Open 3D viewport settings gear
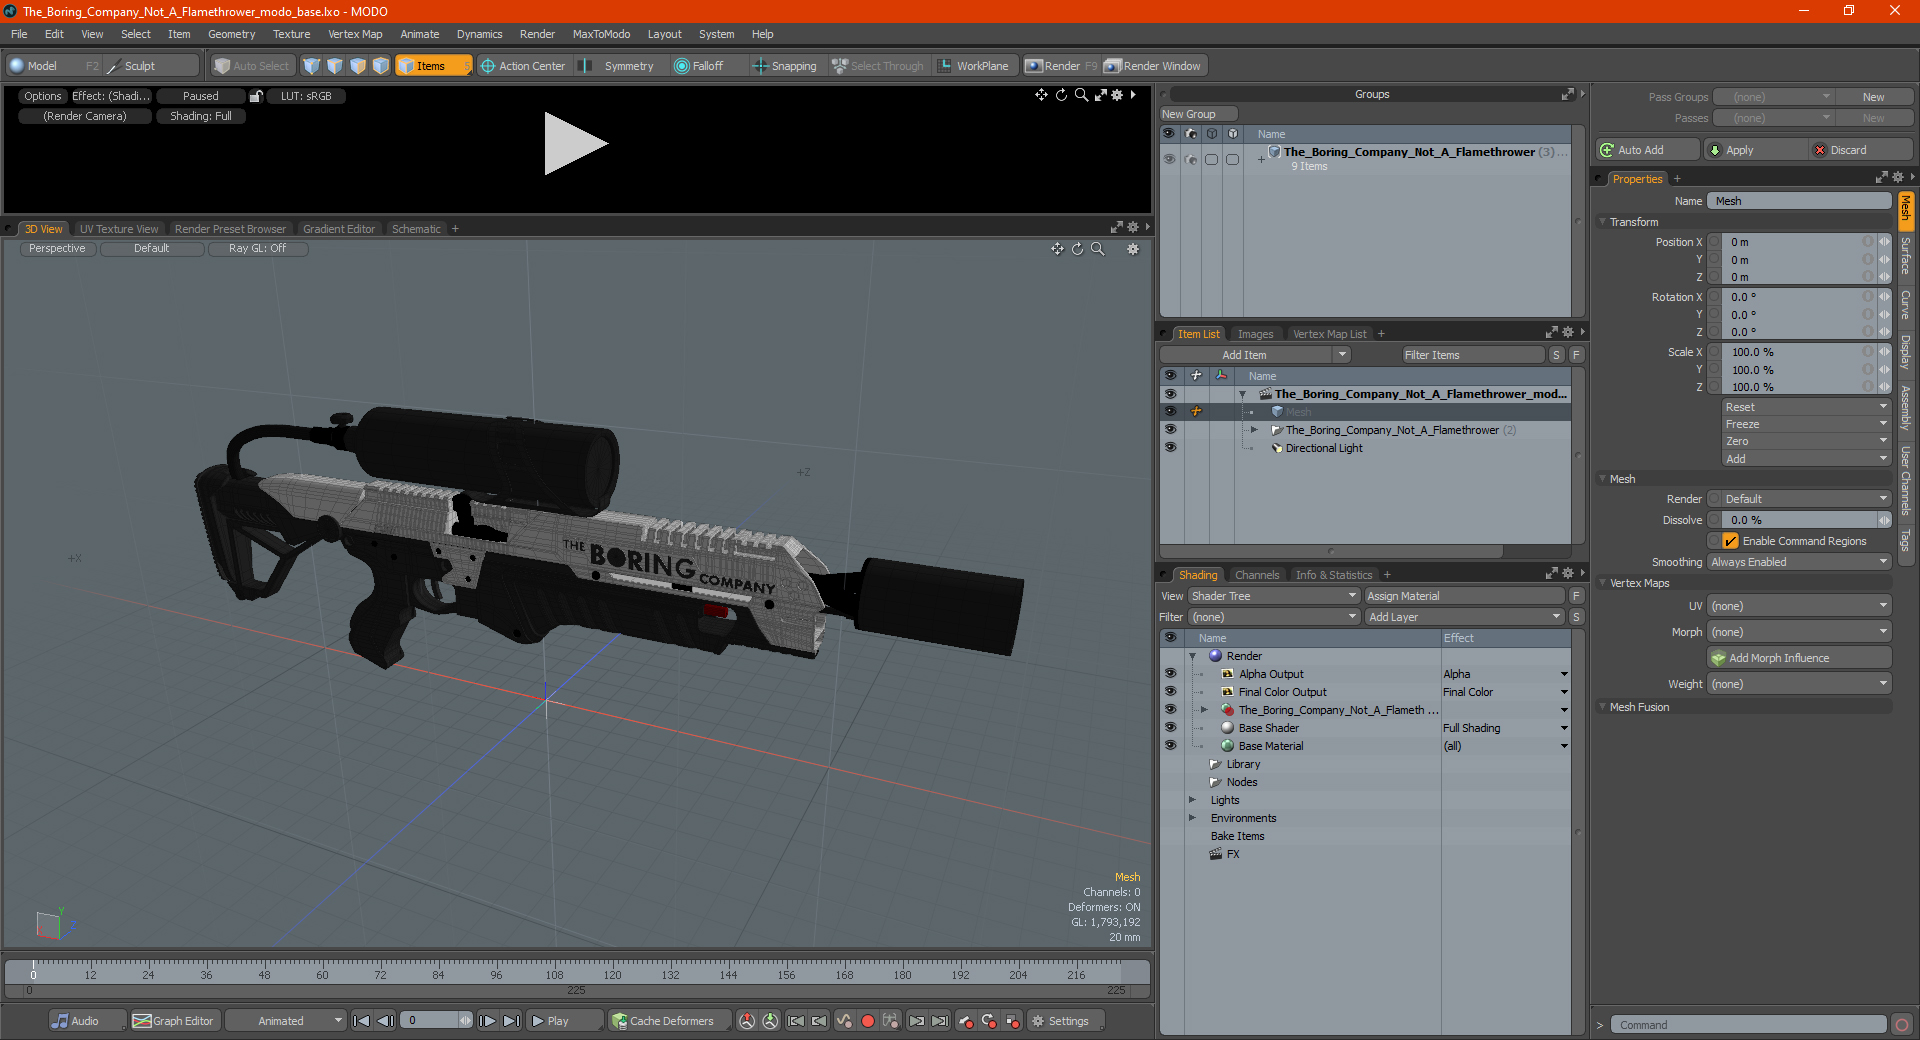The height and width of the screenshot is (1040, 1920). pyautogui.click(x=1133, y=249)
